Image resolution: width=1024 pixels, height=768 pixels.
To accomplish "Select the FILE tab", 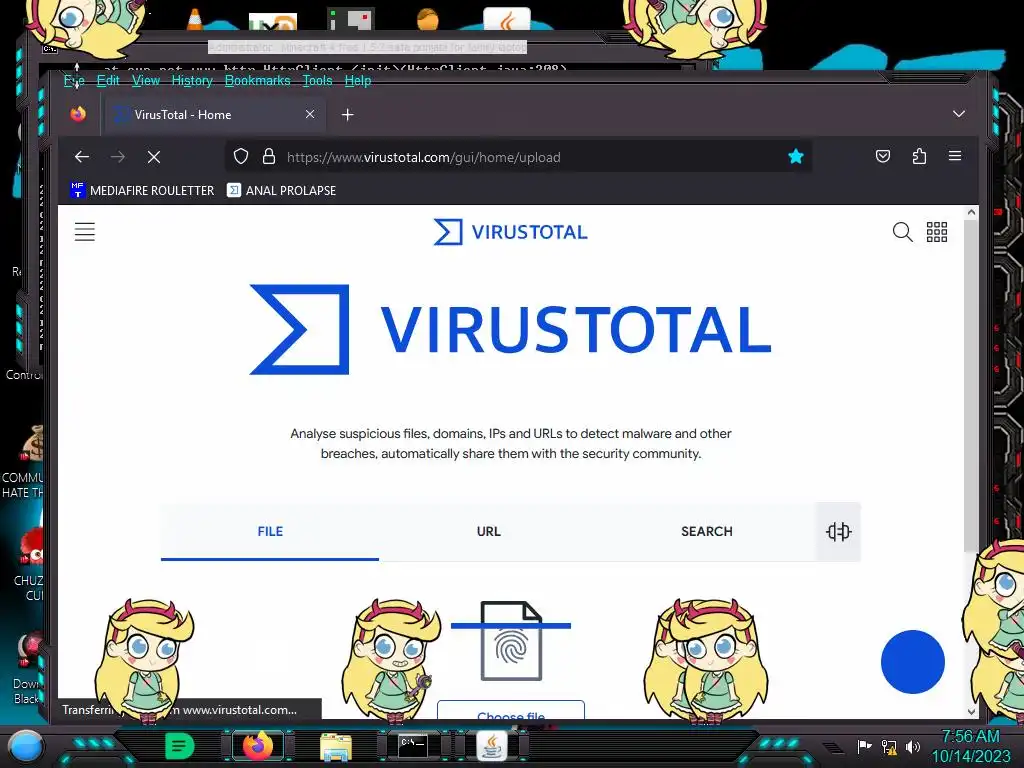I will 270,532.
